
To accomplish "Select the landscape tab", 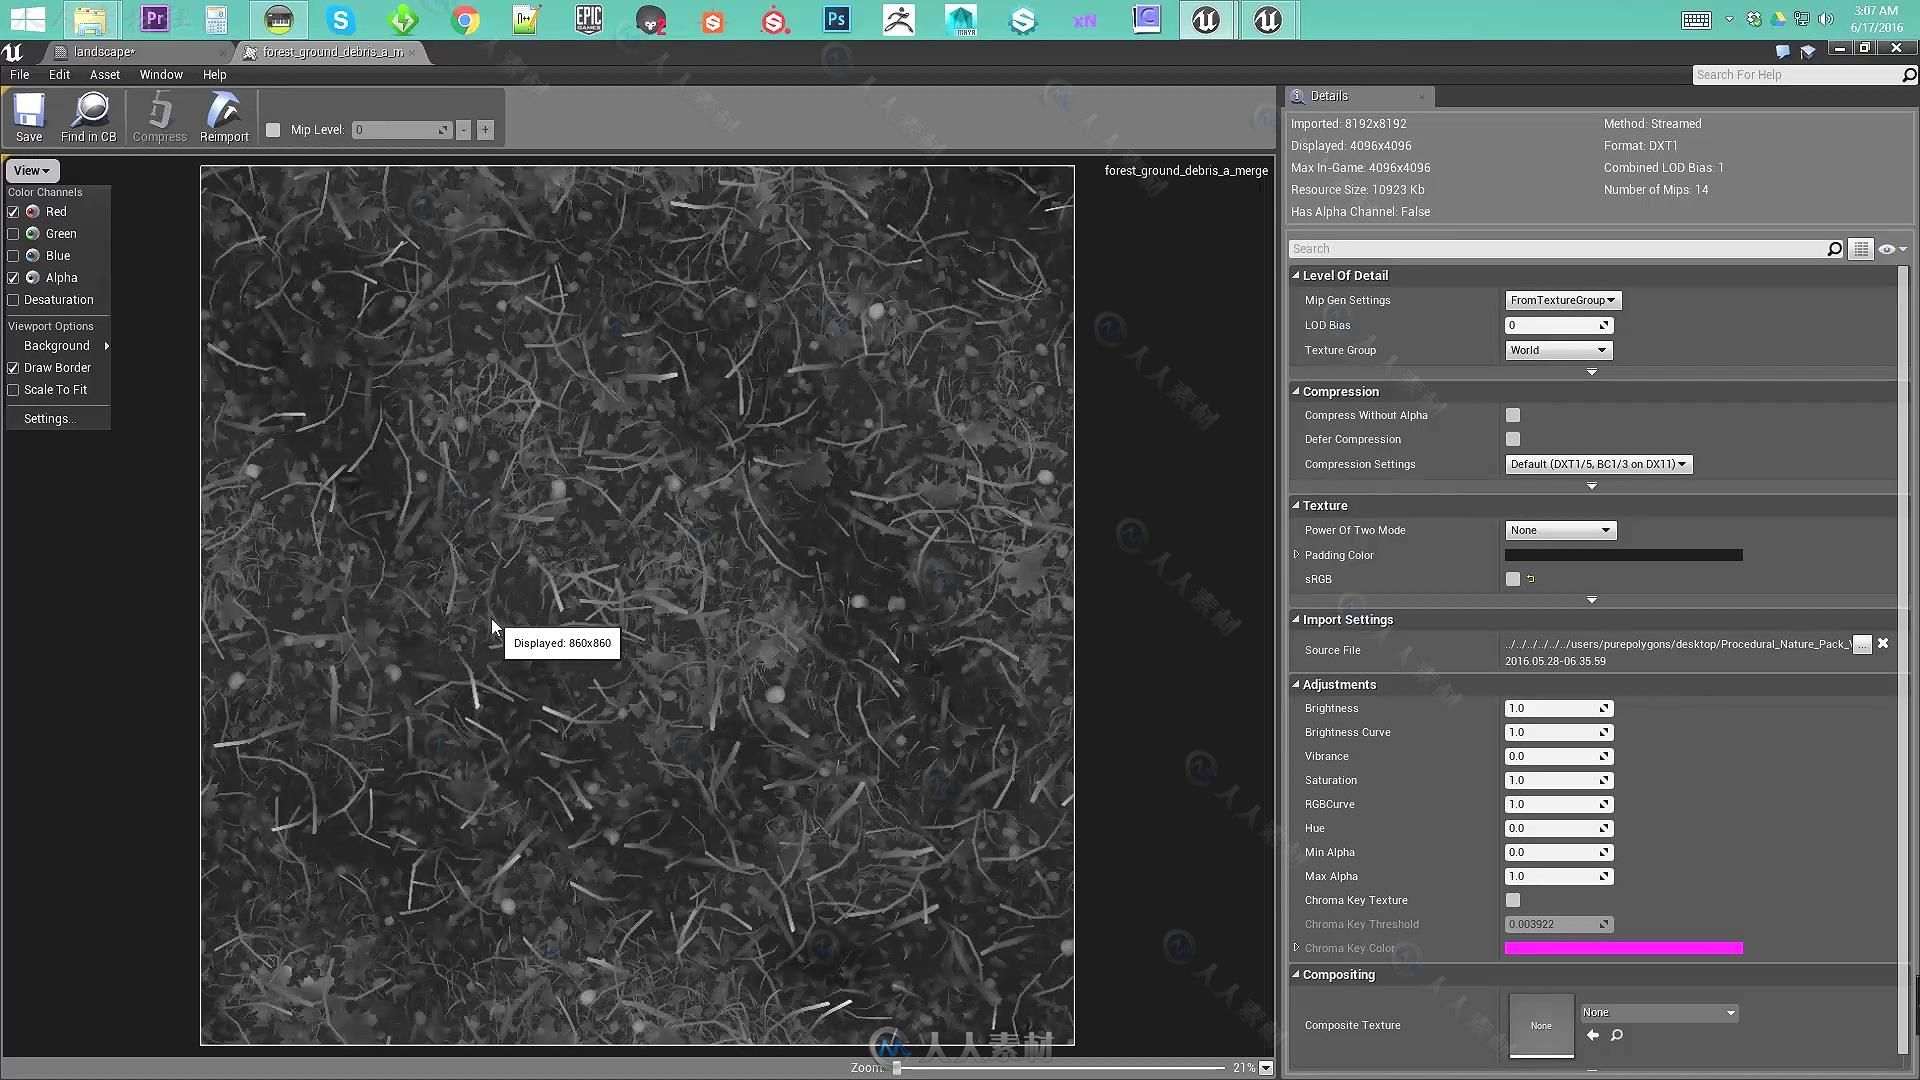I will (102, 50).
